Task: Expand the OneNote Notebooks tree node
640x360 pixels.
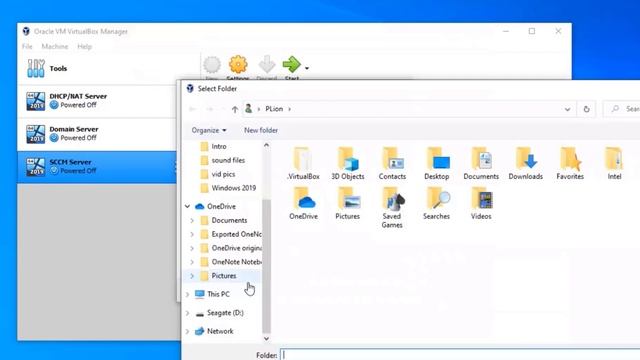Action: click(x=192, y=262)
